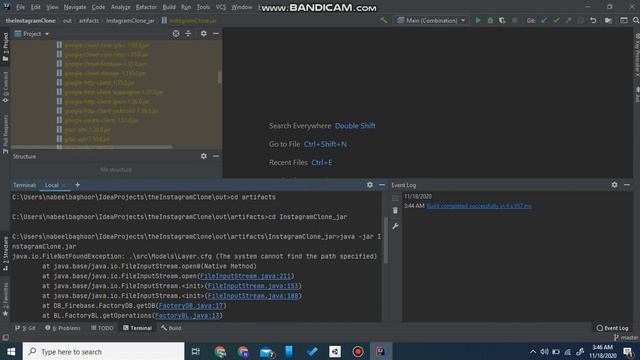Open the Problems tool window tab

[63, 328]
